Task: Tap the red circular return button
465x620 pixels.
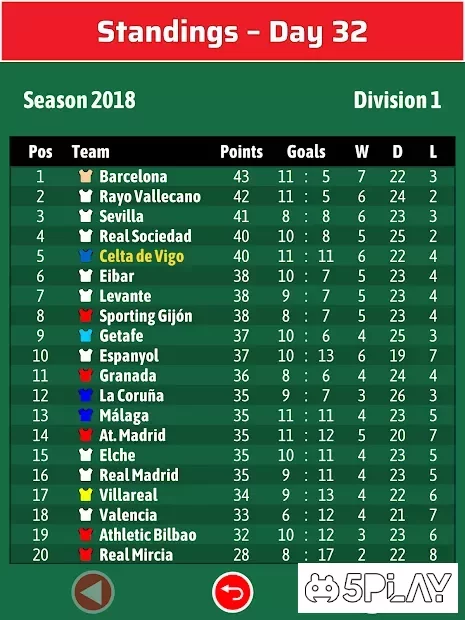Action: [232, 592]
